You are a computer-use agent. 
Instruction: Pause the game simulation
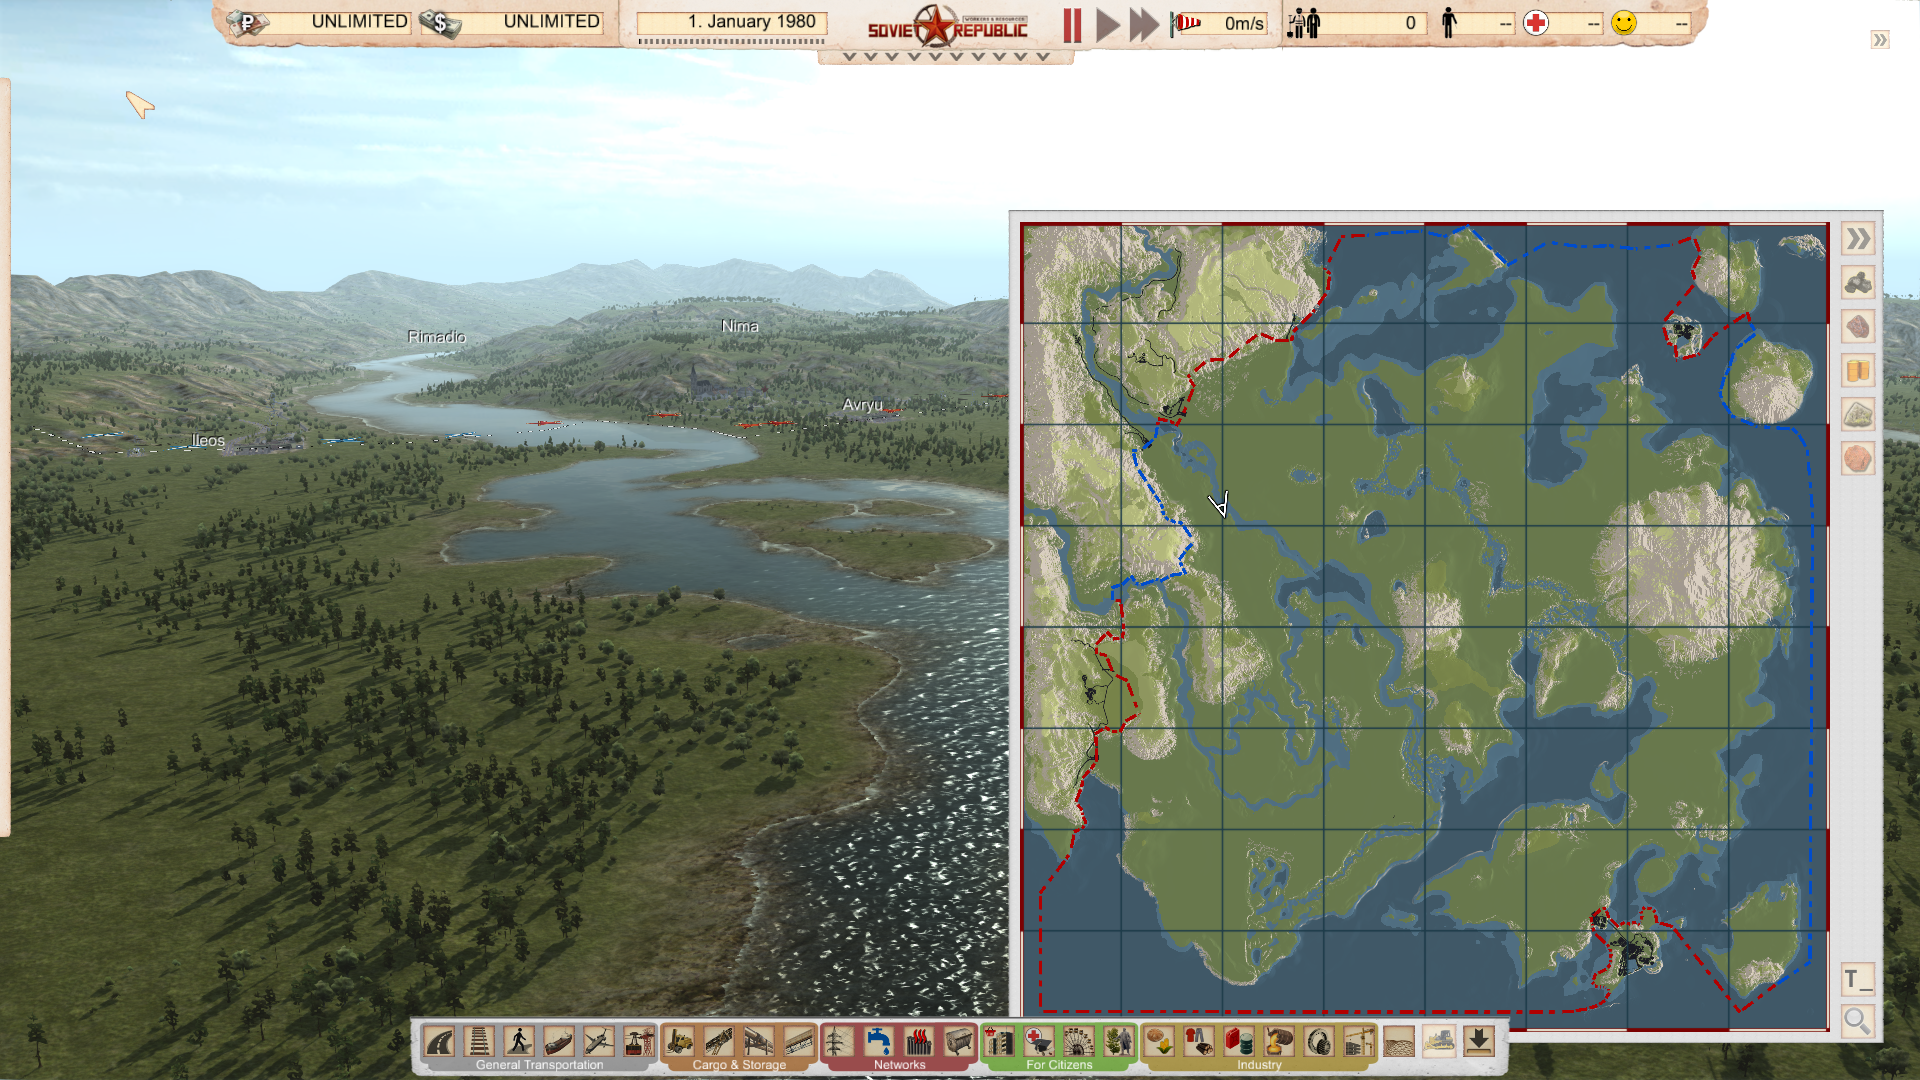[1072, 25]
